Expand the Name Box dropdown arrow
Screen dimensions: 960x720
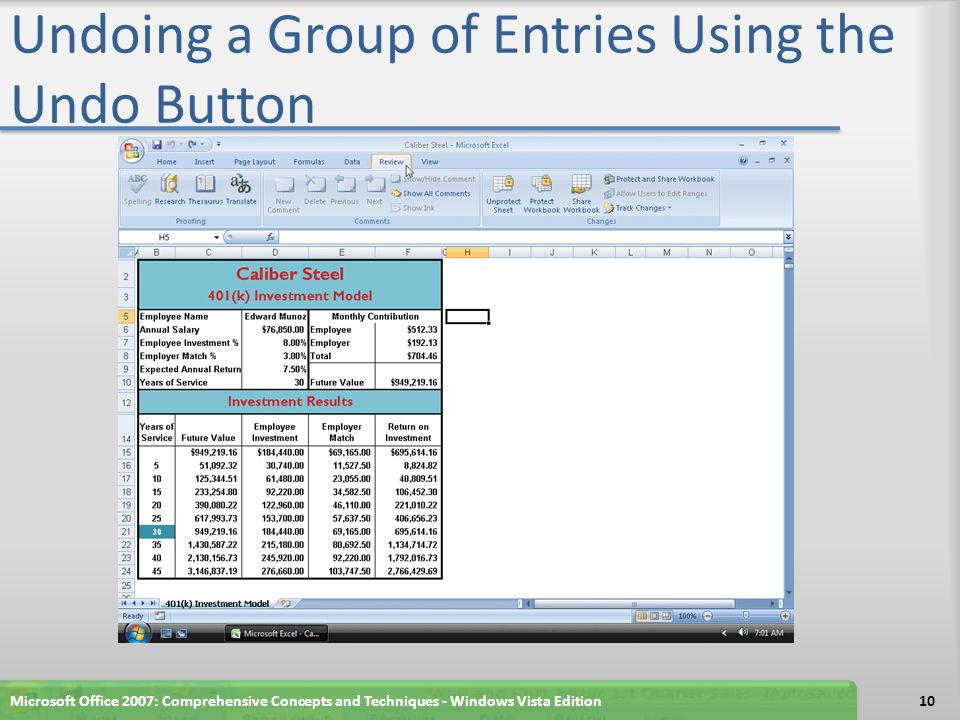tap(217, 238)
